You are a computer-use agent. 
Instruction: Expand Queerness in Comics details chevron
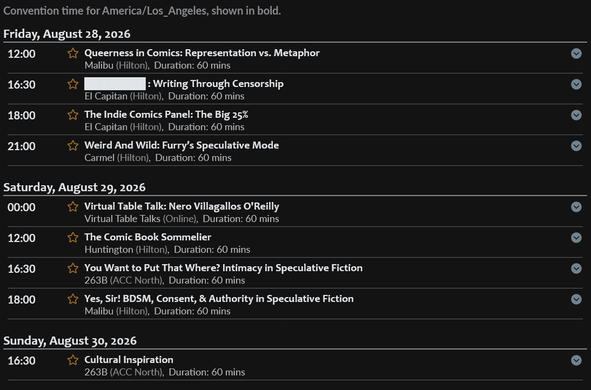coord(576,54)
